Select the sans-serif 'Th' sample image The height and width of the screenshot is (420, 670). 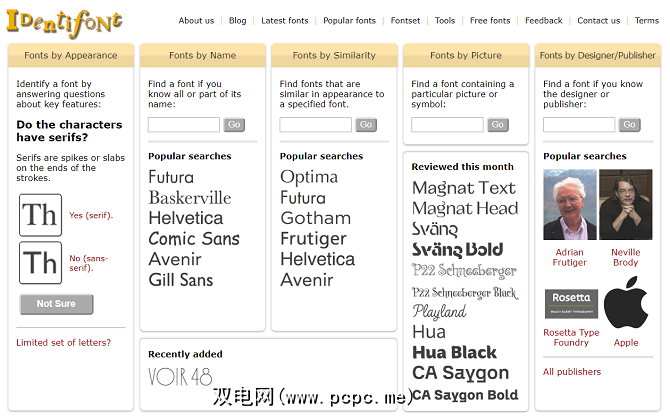click(x=41, y=263)
